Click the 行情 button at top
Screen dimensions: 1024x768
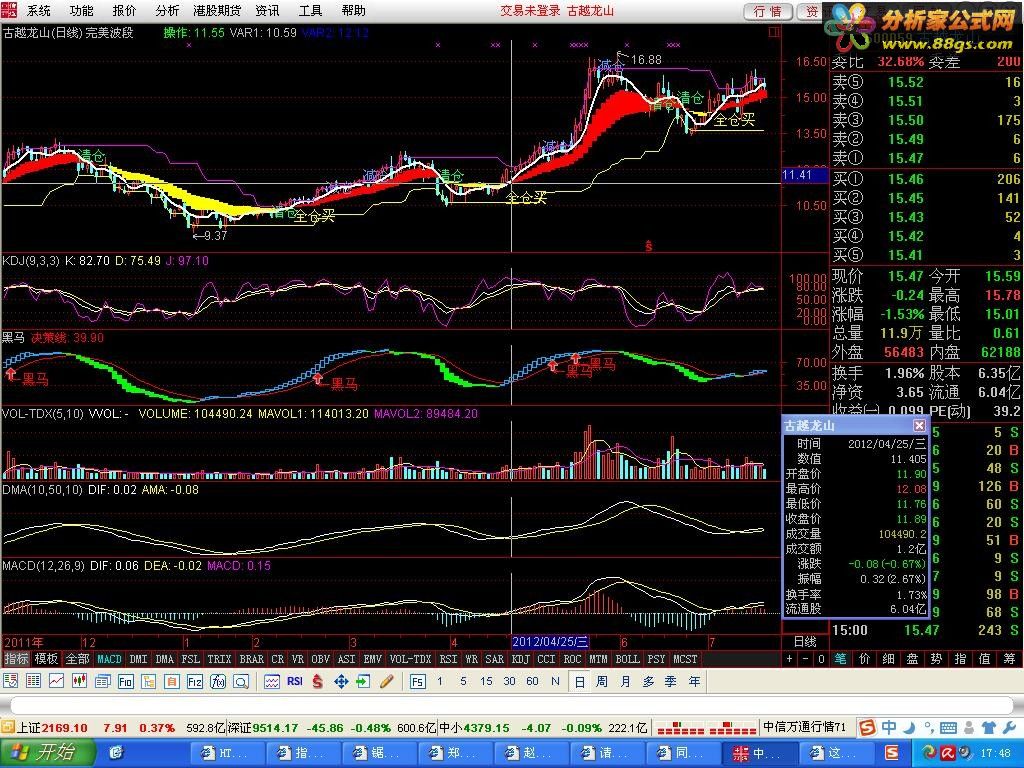[x=767, y=11]
